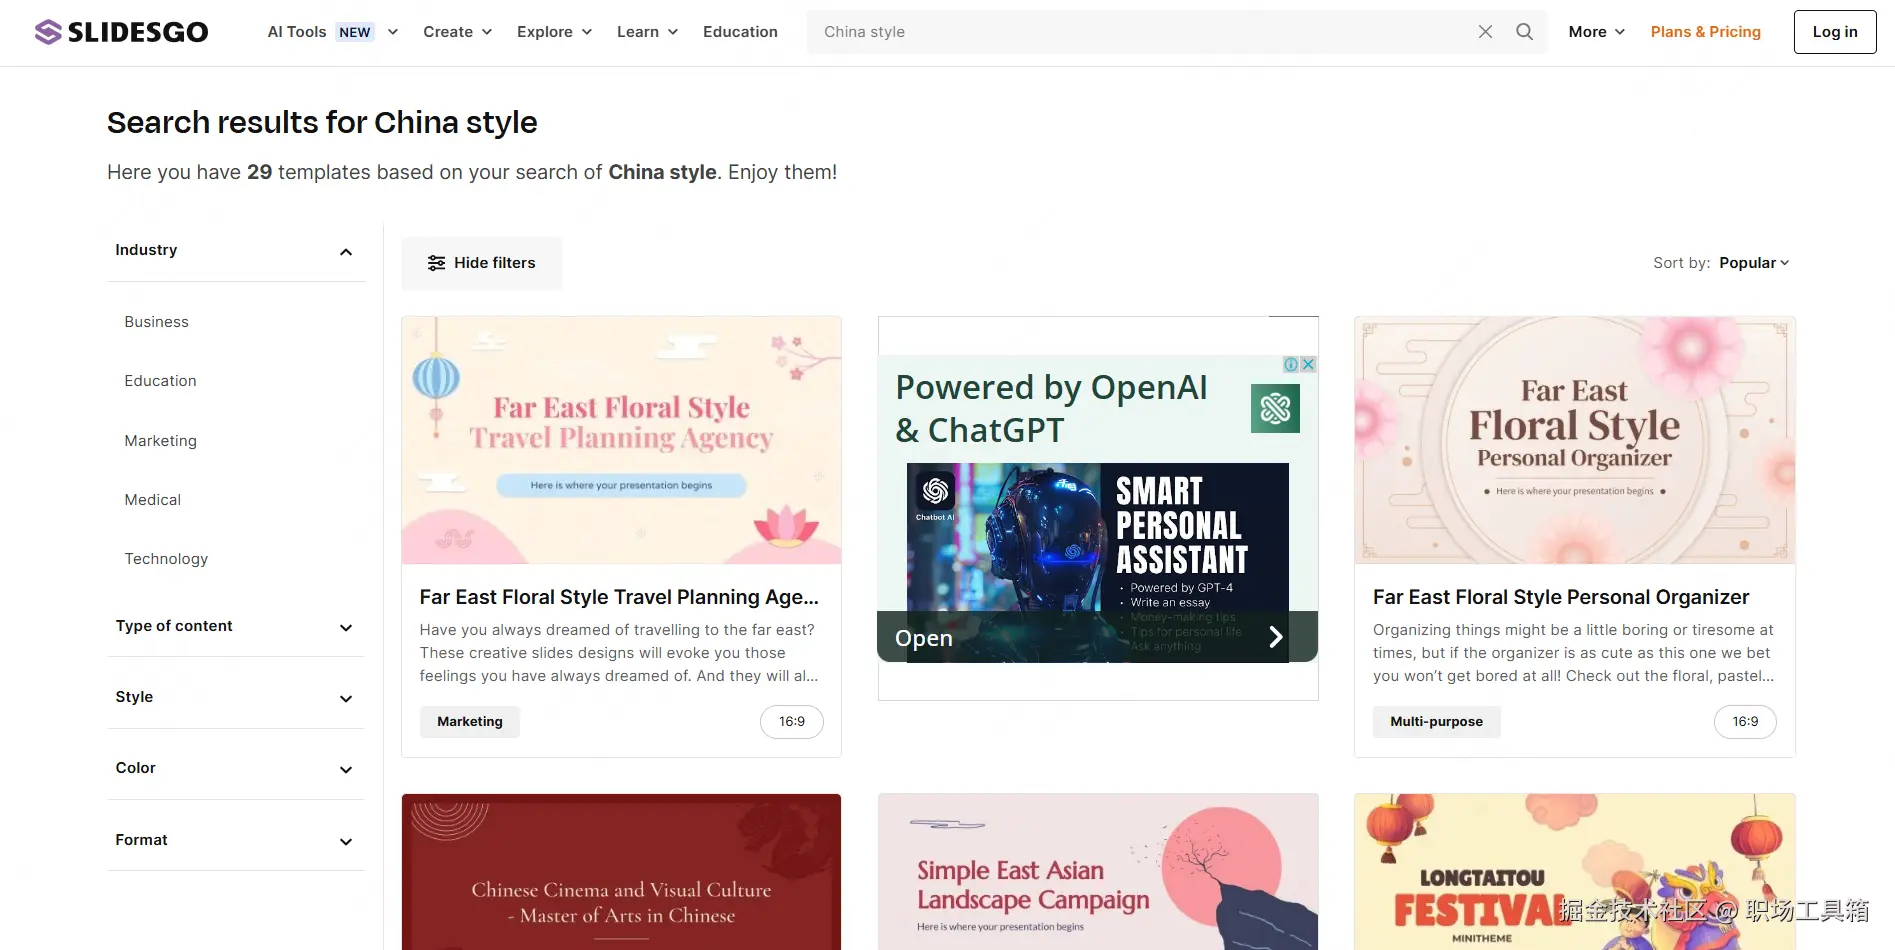Click the Multi-purpose tag
The width and height of the screenshot is (1895, 950).
tap(1437, 722)
